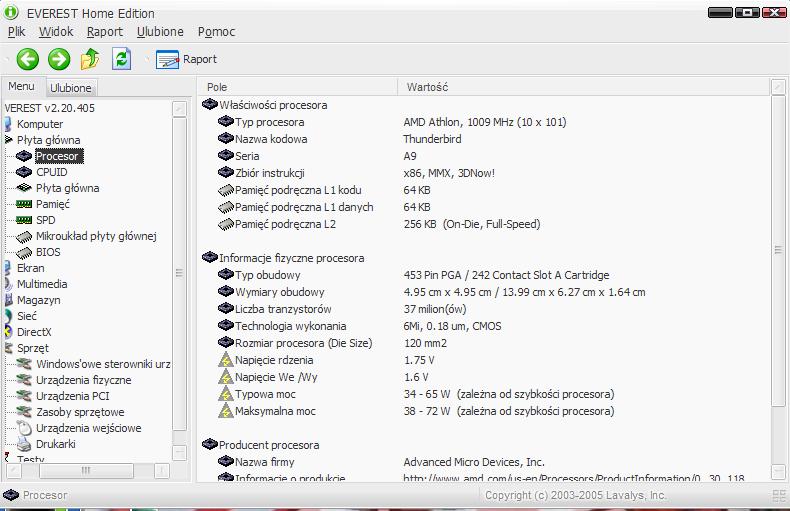Click the Mikroukład płyty głównej chip icon
This screenshot has height=511, width=790.
[x=24, y=236]
